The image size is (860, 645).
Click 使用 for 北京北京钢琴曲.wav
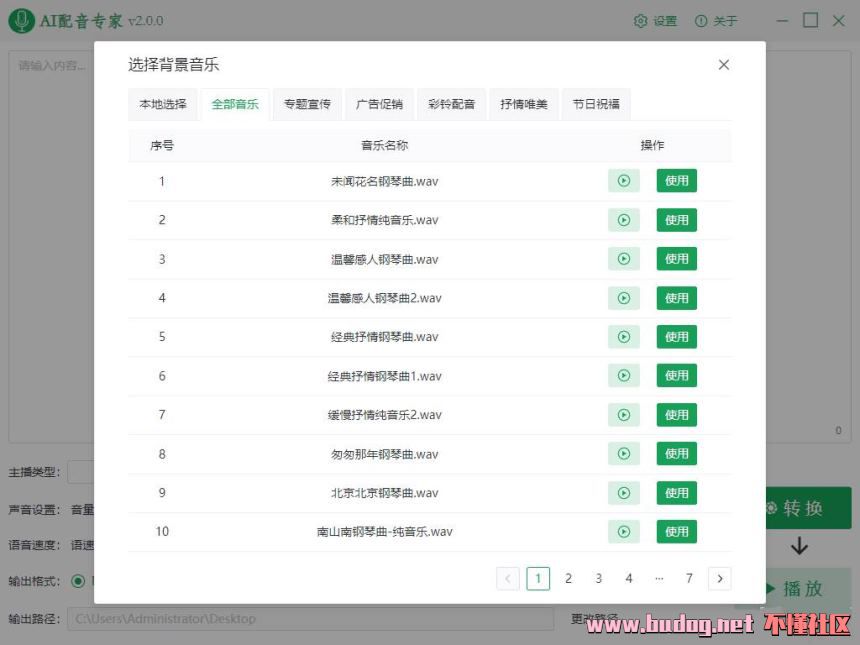coord(677,493)
